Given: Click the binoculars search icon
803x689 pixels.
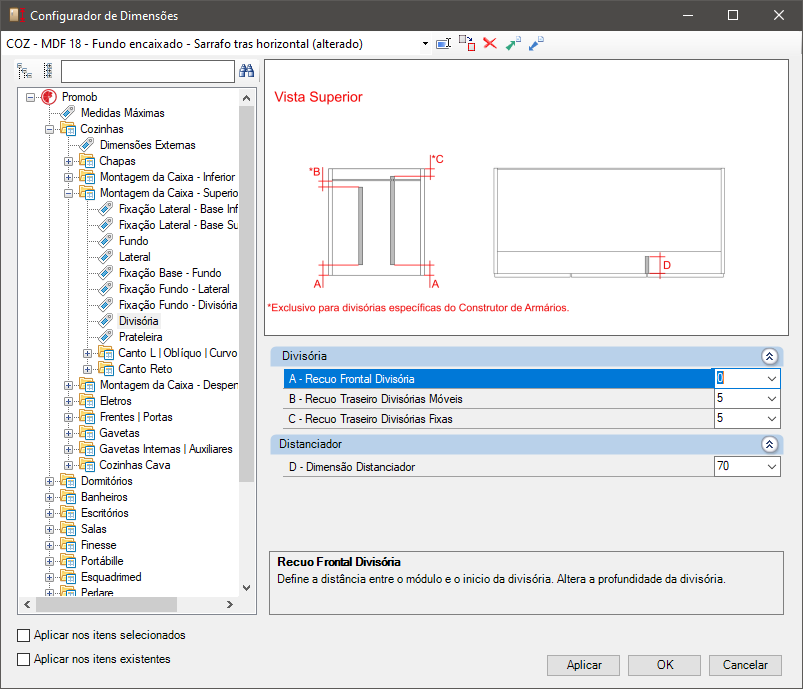Looking at the screenshot, I should (x=246, y=71).
